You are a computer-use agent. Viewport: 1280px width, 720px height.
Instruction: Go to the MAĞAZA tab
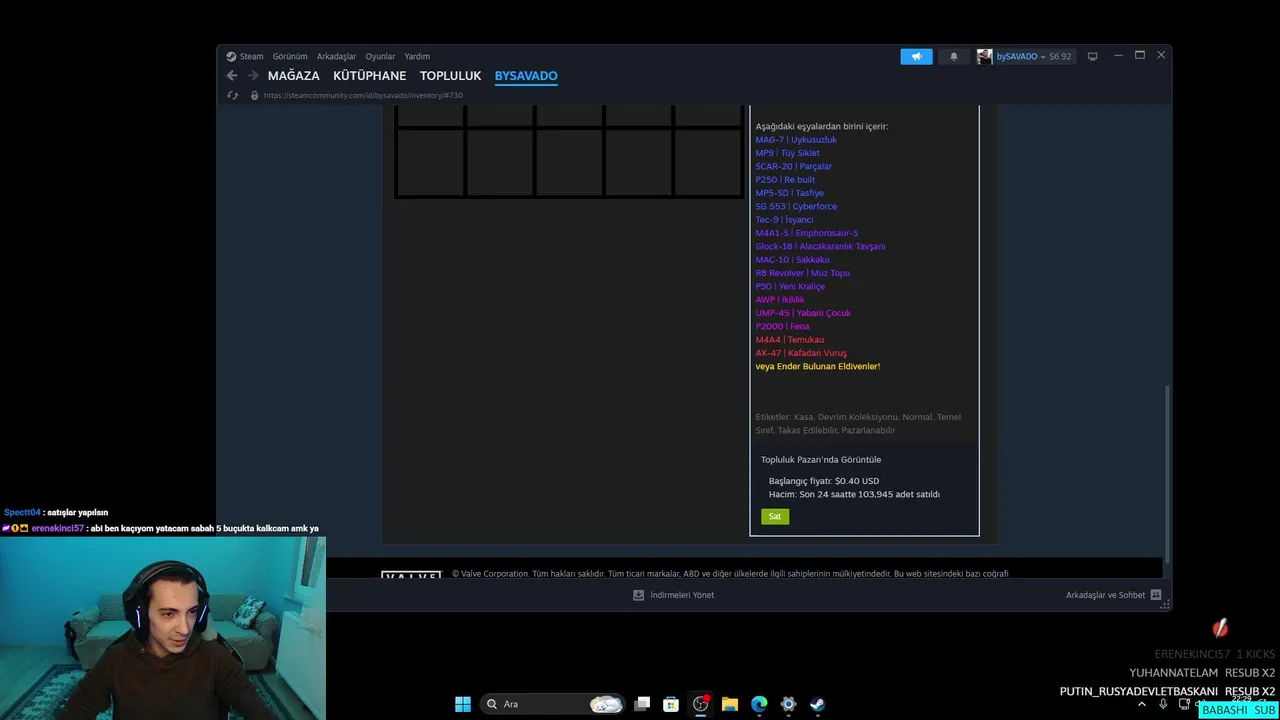click(x=294, y=76)
